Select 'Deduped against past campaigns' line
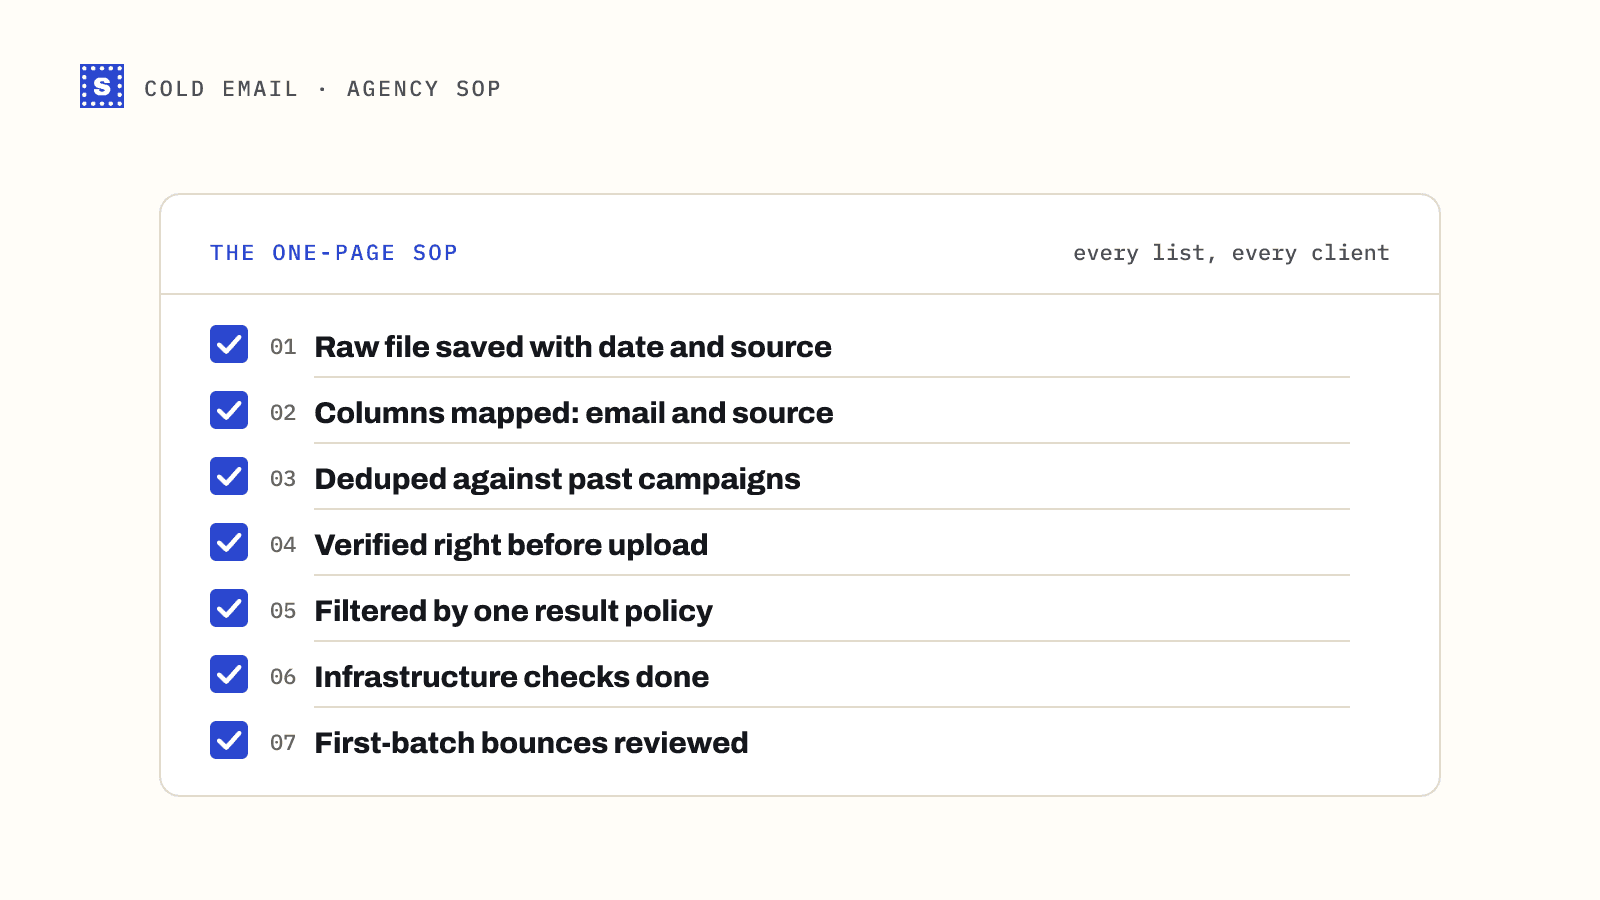This screenshot has width=1600, height=900. (x=557, y=479)
